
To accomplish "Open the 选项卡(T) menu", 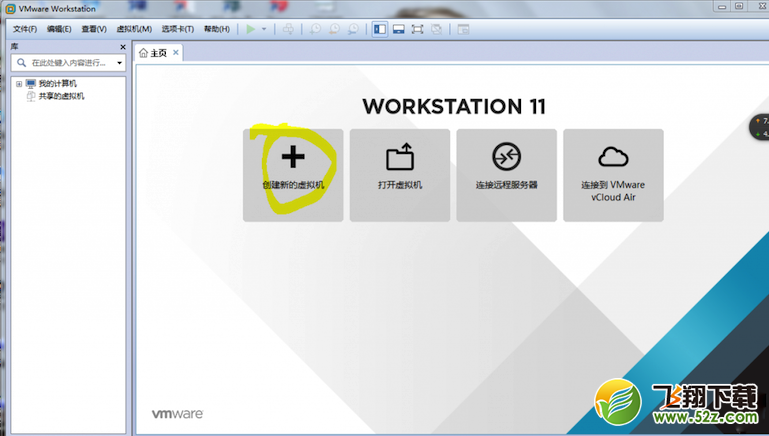I will tap(178, 29).
